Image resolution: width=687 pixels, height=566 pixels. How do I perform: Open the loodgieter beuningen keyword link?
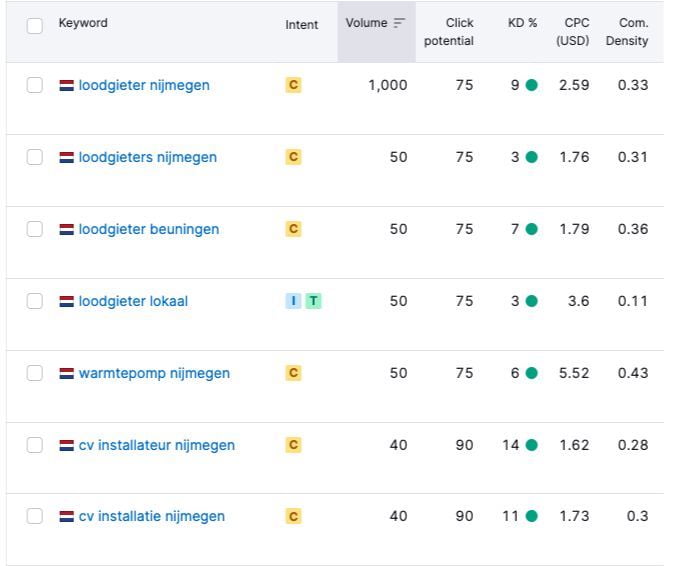[149, 229]
